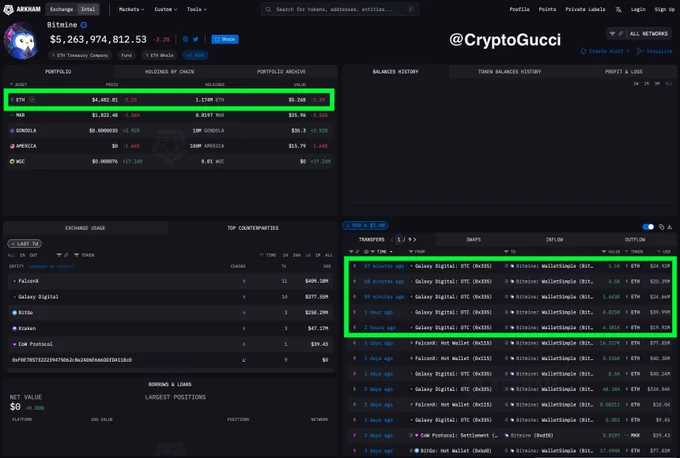Open the ALL NETWORKS selector
Image resolution: width=680 pixels, height=458 pixels.
click(x=638, y=33)
